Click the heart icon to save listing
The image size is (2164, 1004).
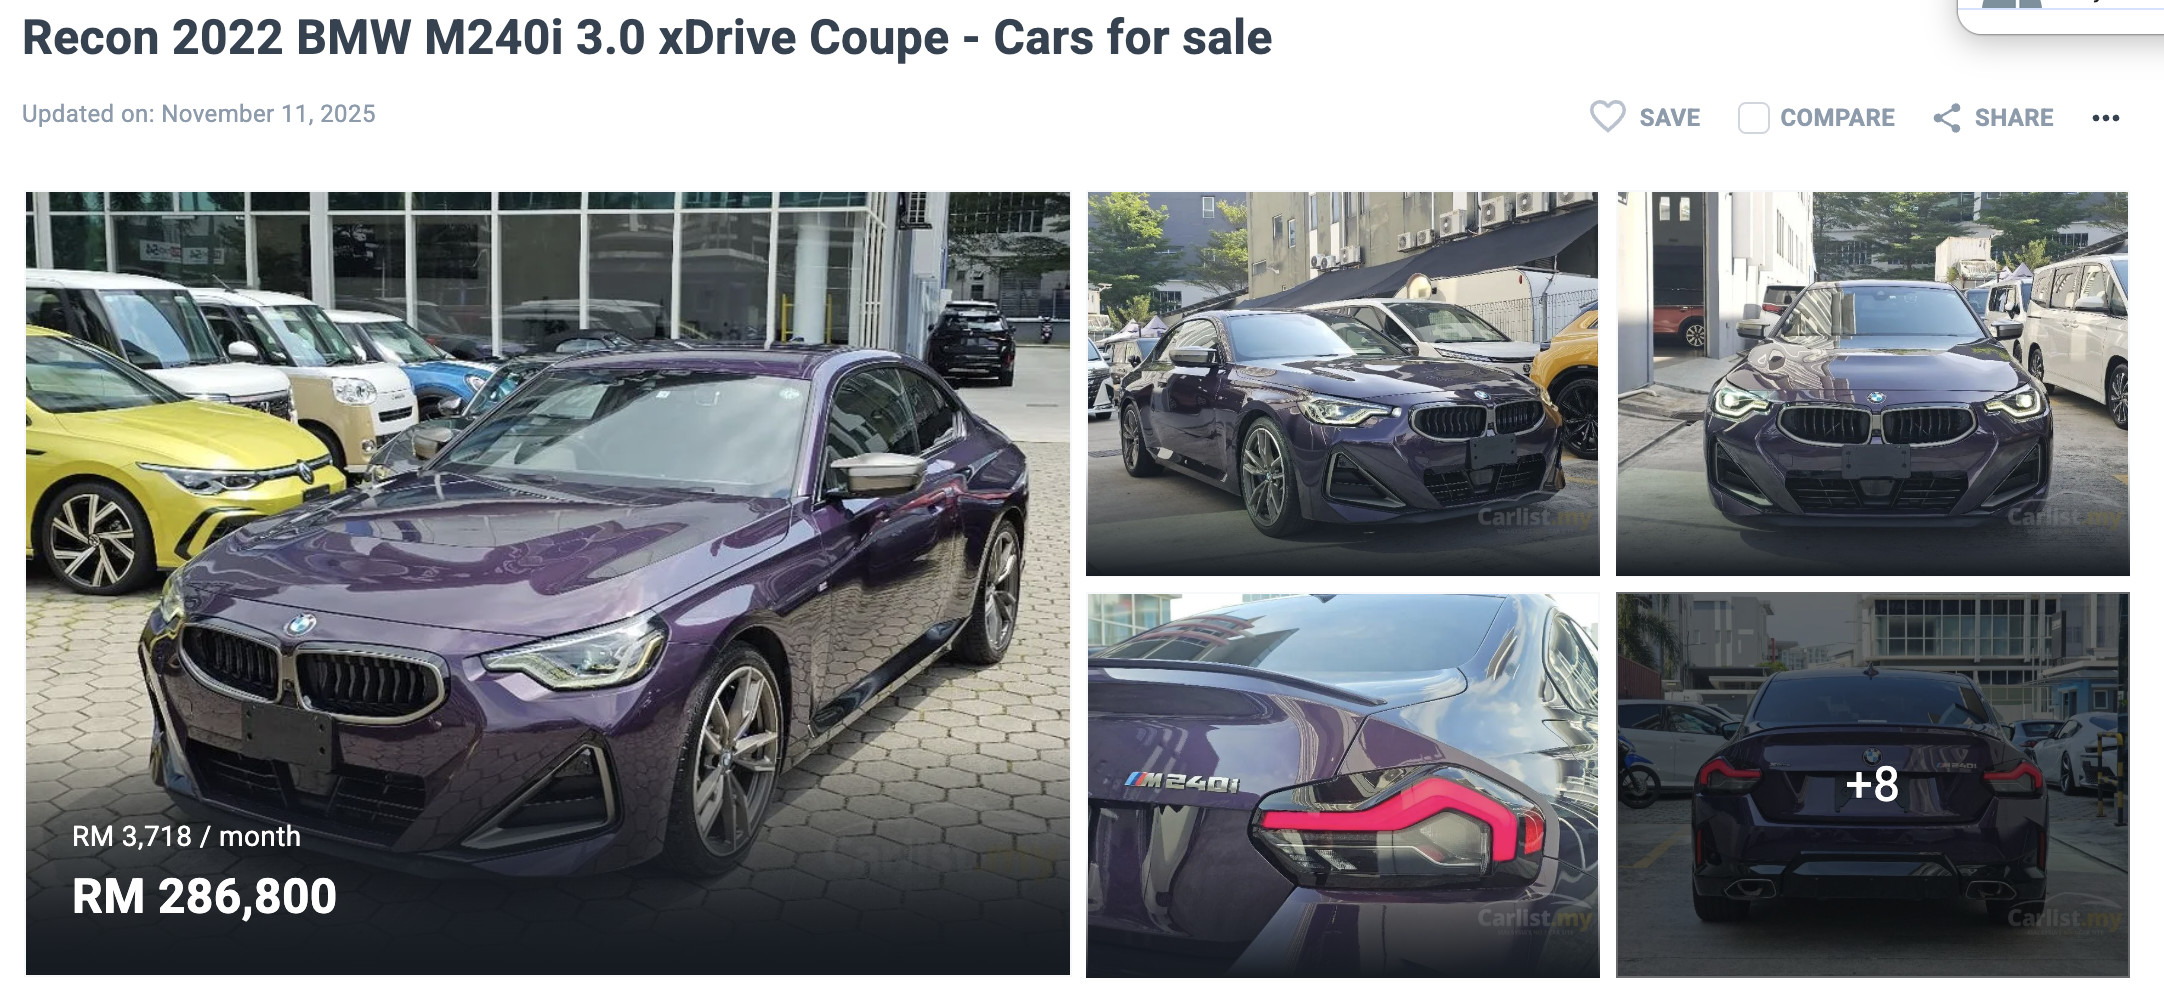(1607, 117)
